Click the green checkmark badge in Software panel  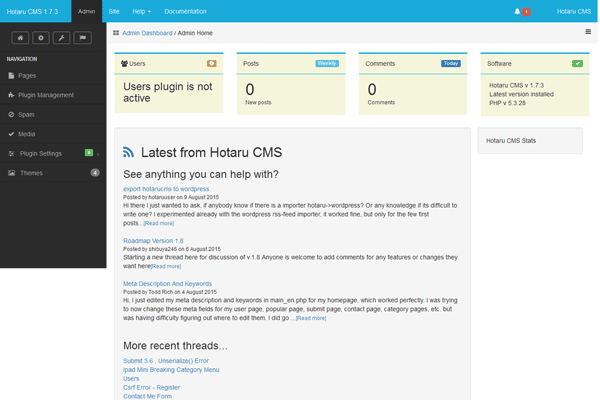[x=577, y=63]
